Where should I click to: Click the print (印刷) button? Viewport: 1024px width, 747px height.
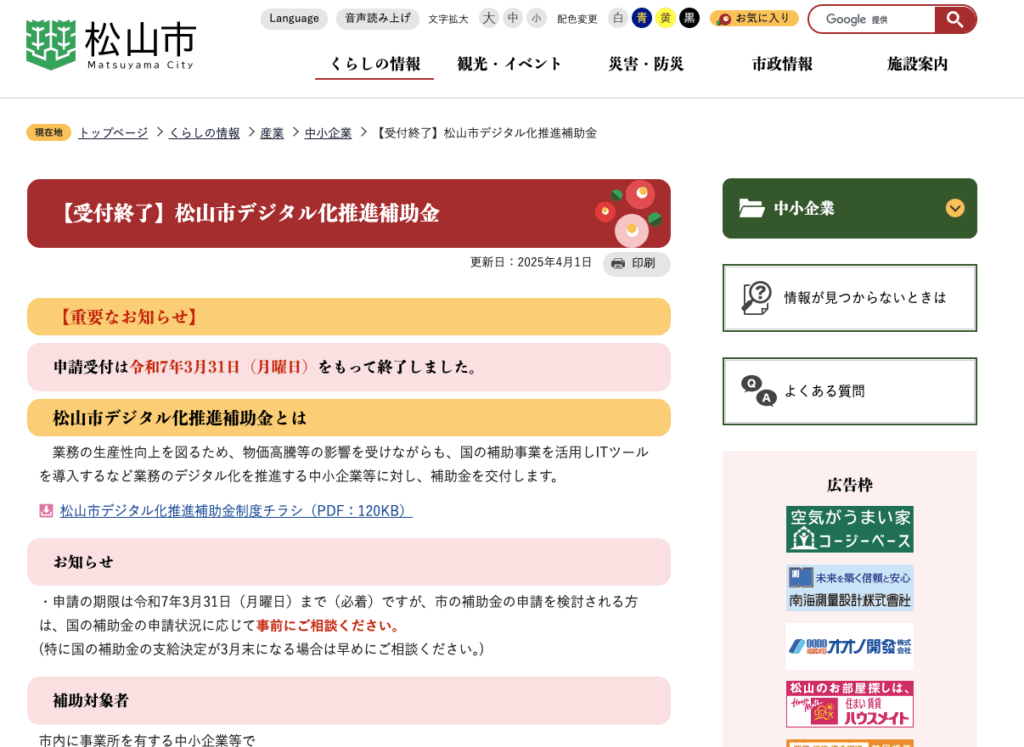coord(635,263)
